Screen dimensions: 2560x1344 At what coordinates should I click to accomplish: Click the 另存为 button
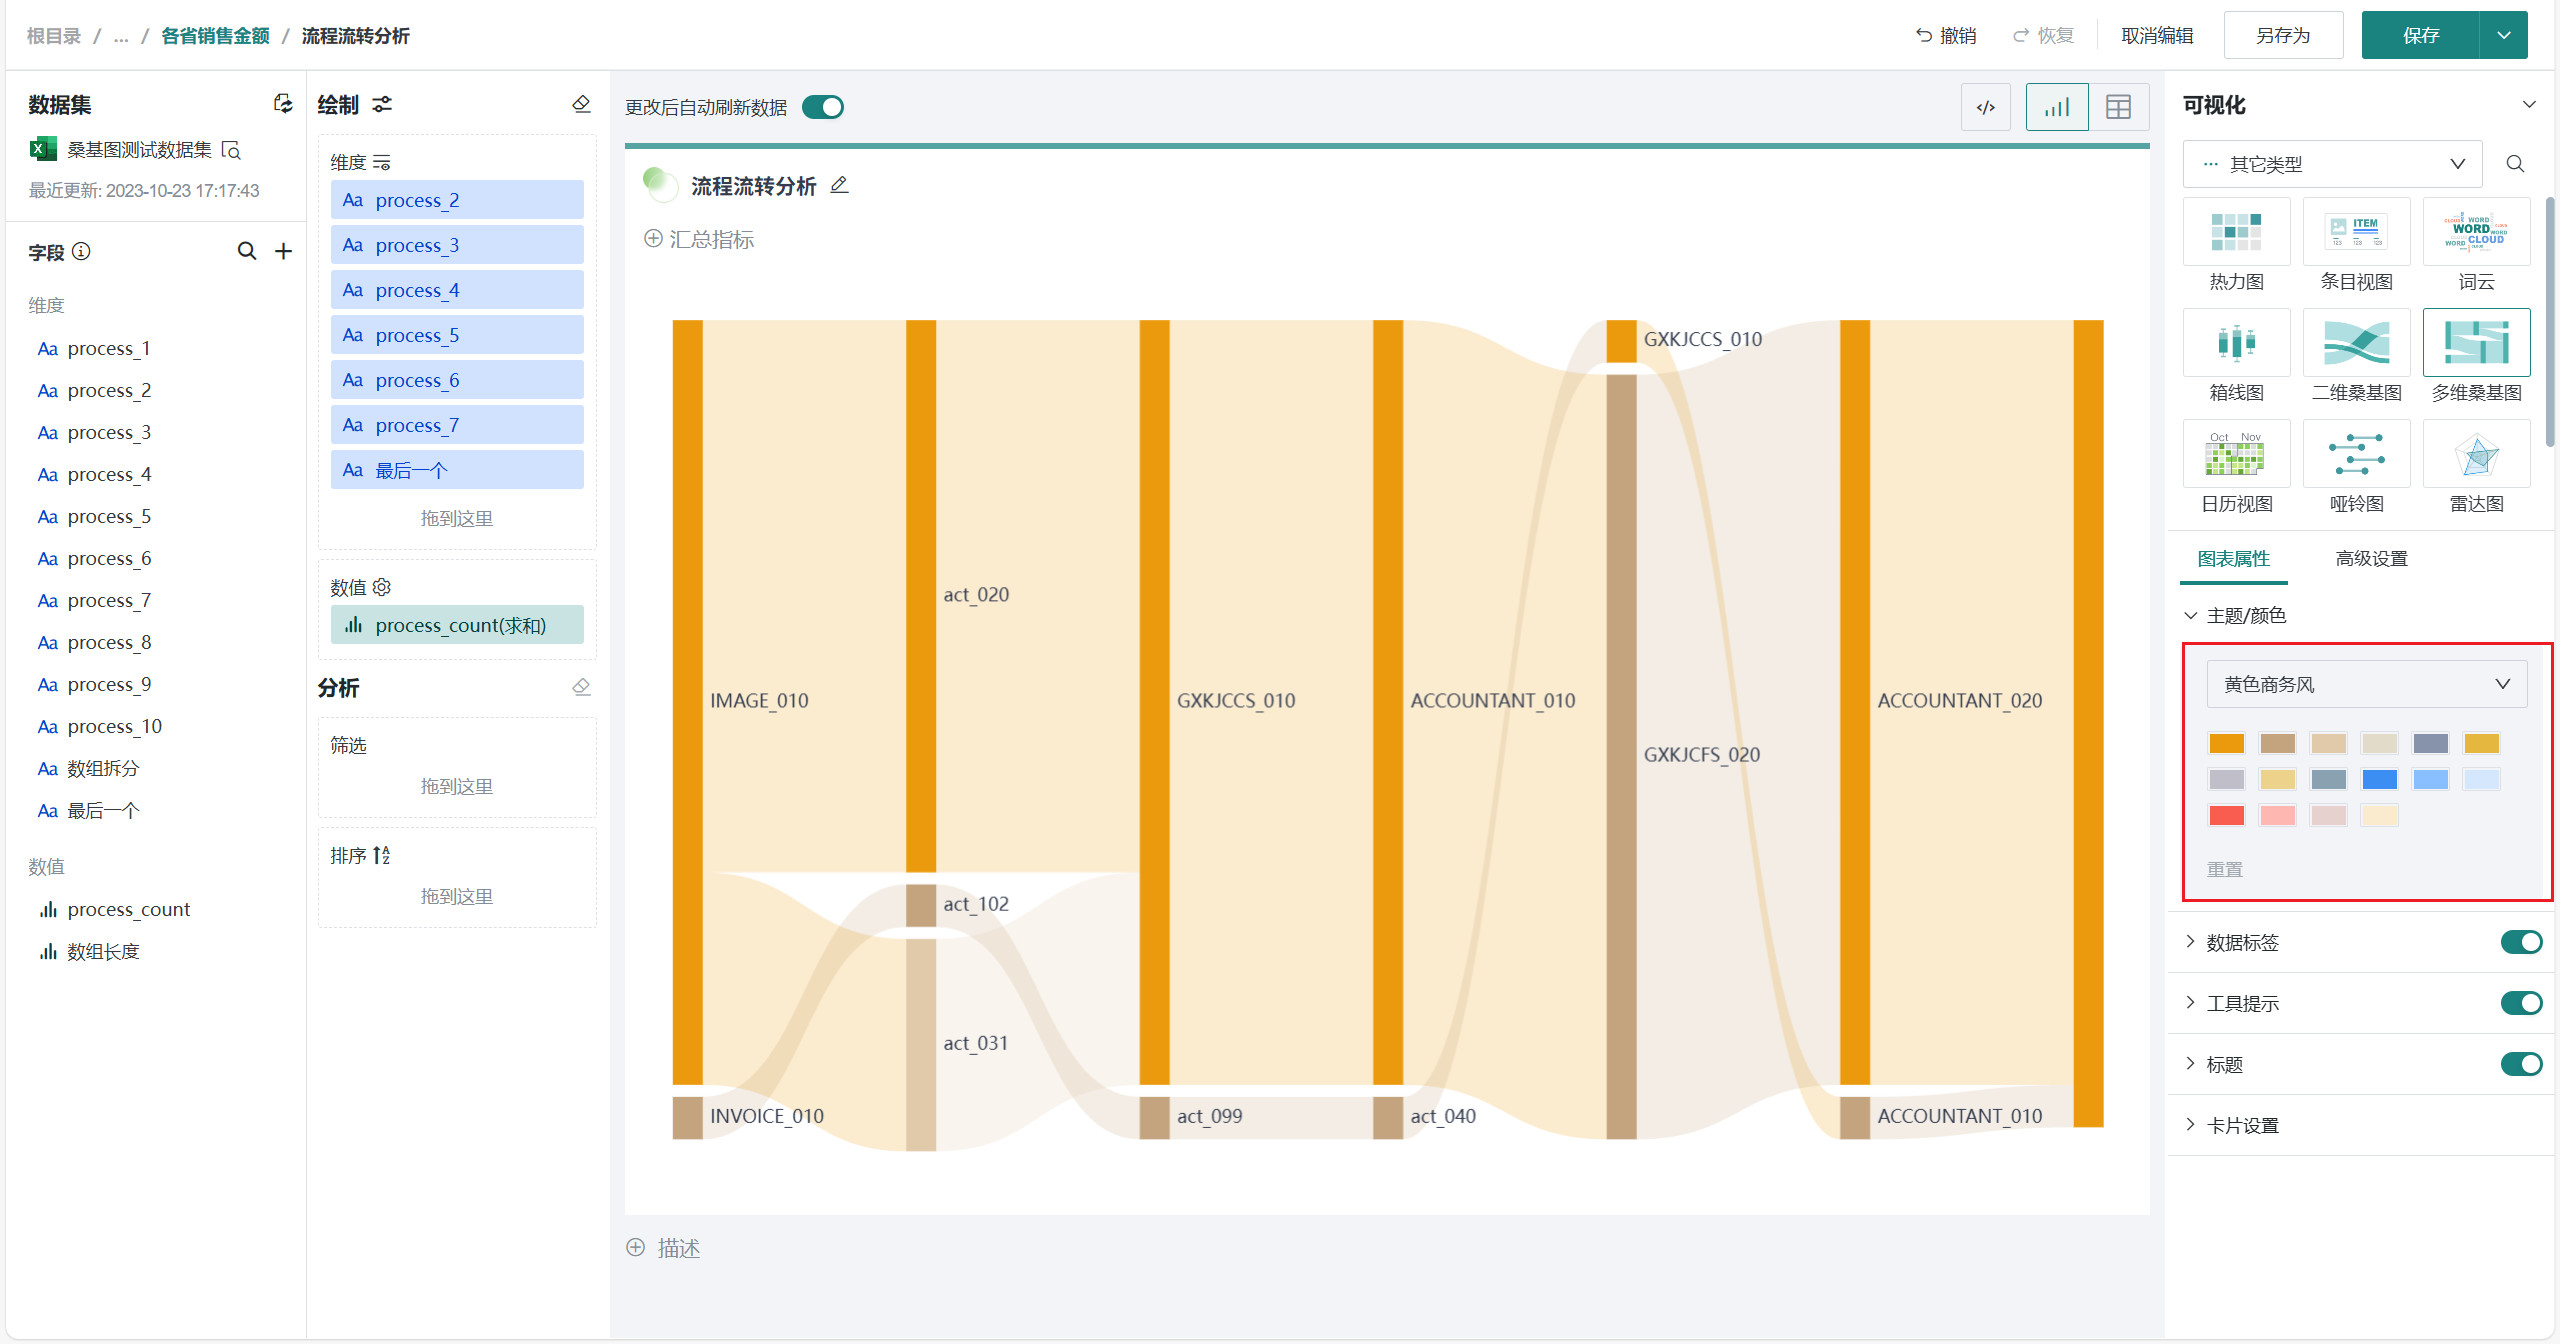[x=2283, y=36]
